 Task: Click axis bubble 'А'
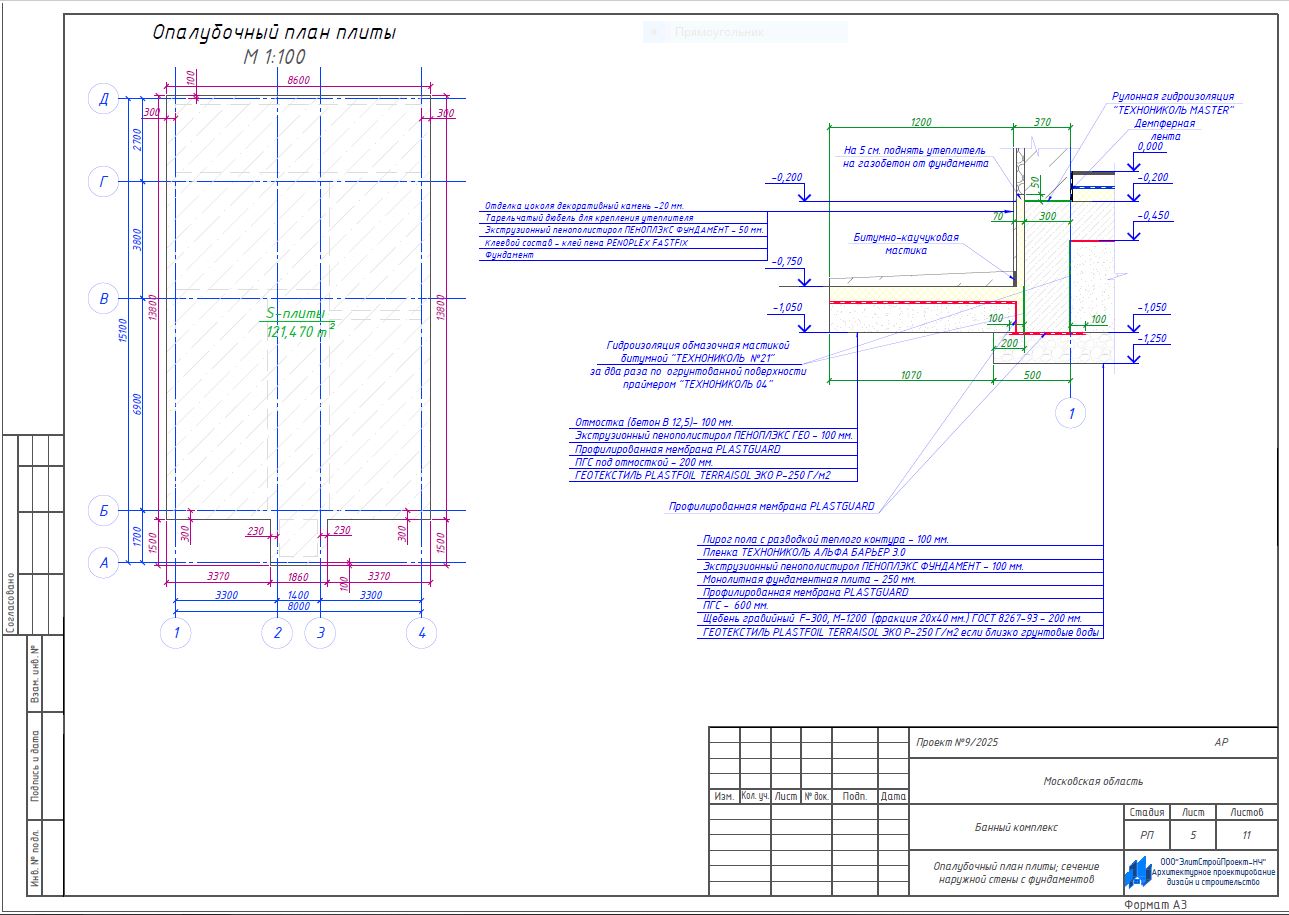(x=103, y=563)
